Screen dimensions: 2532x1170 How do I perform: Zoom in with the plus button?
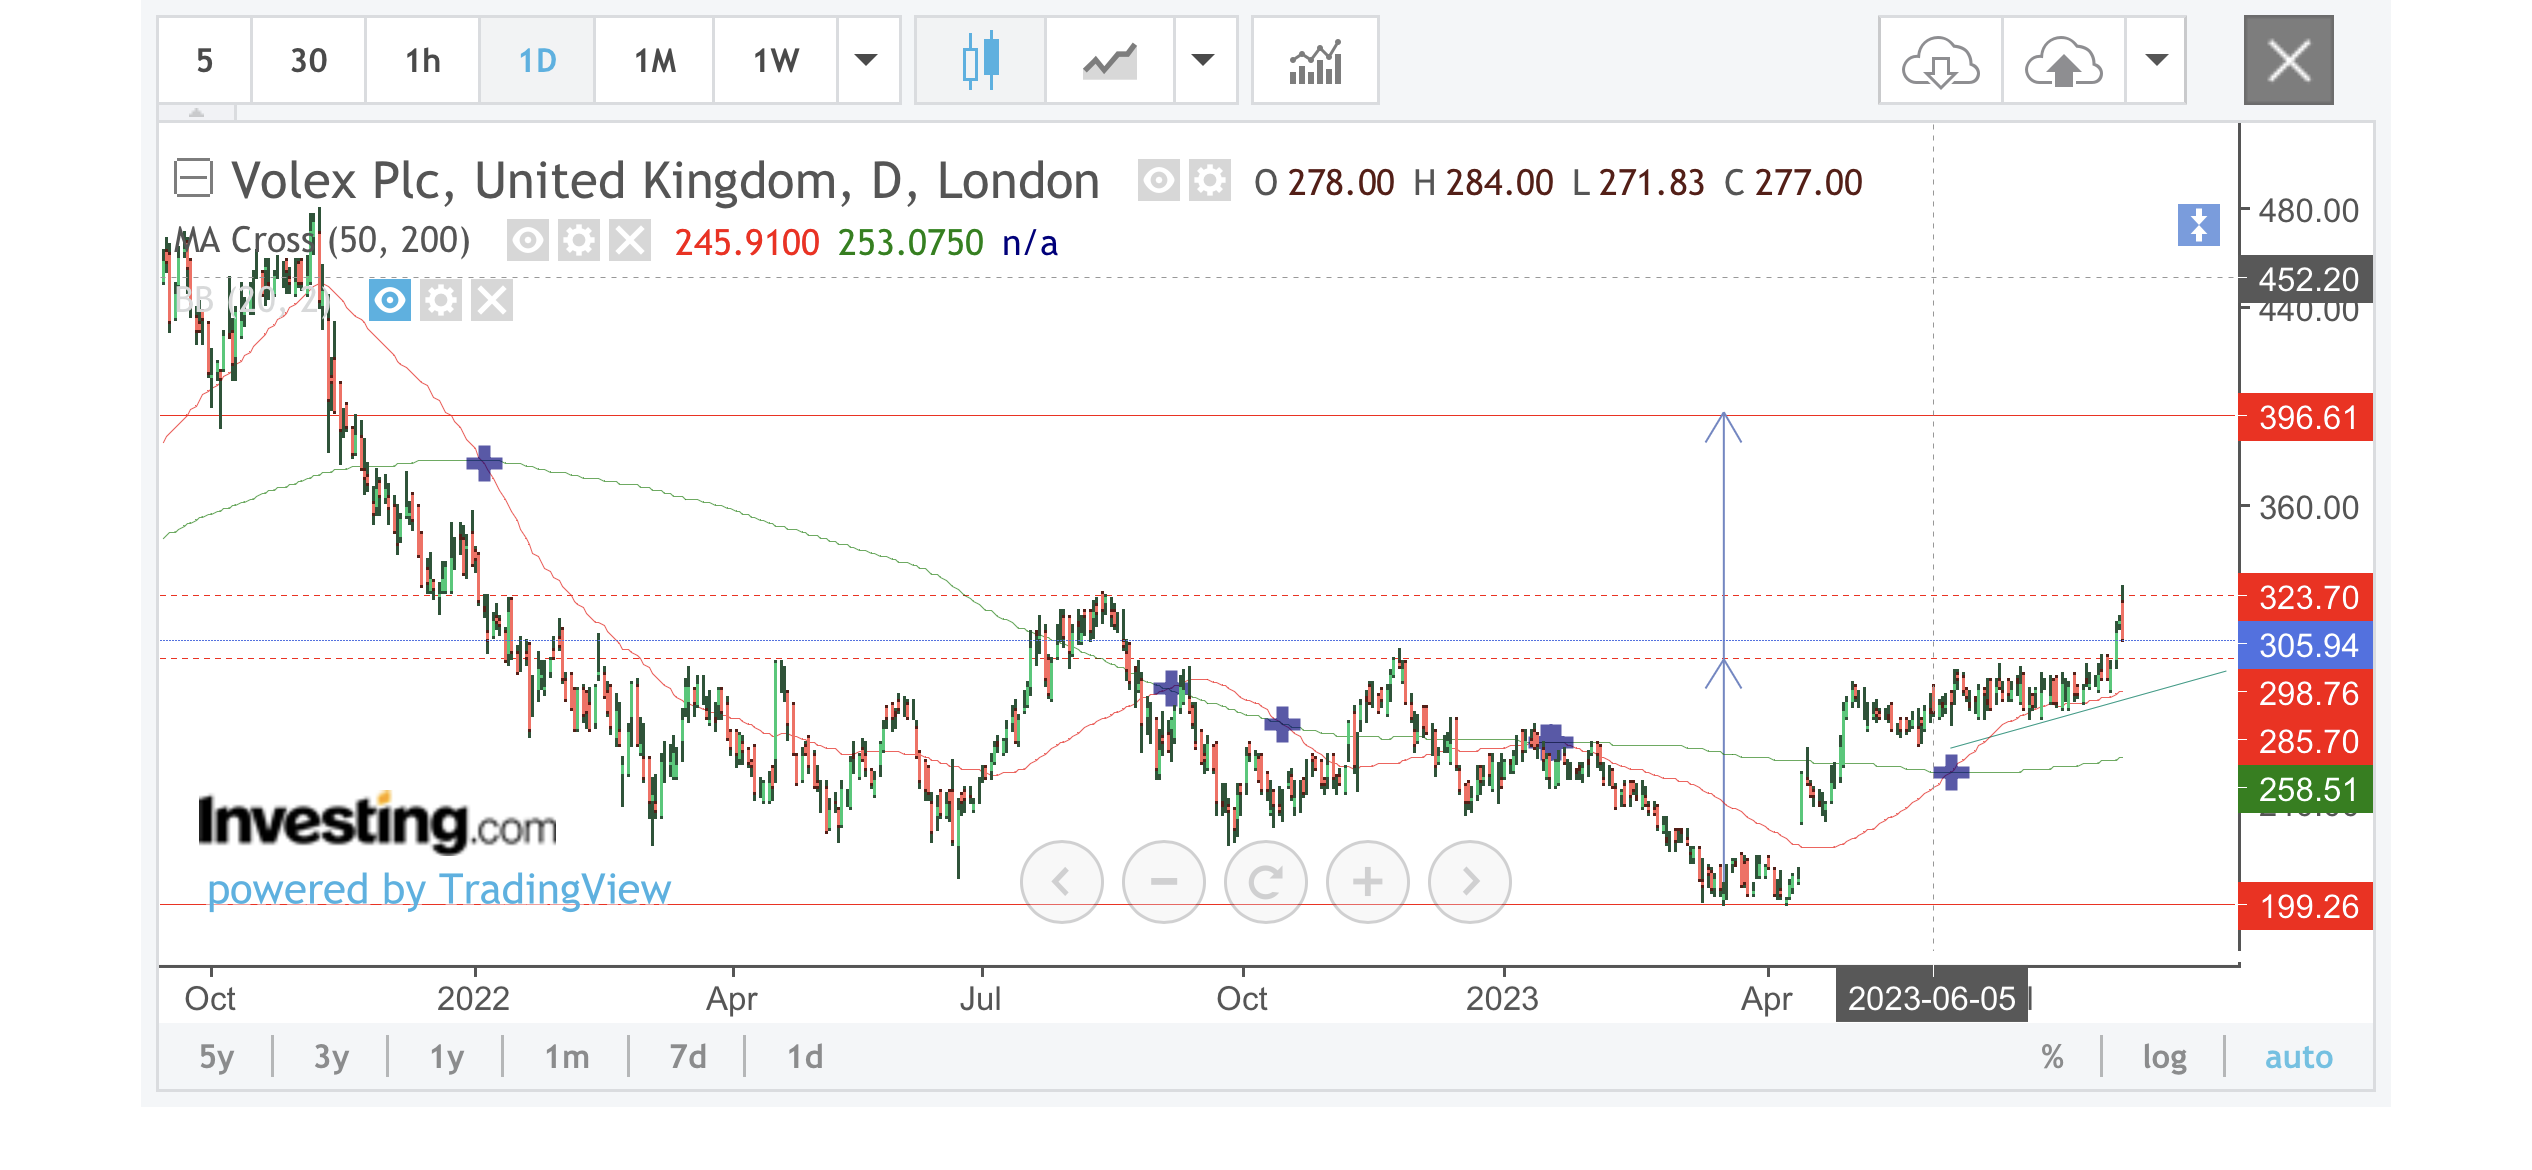coord(1368,881)
